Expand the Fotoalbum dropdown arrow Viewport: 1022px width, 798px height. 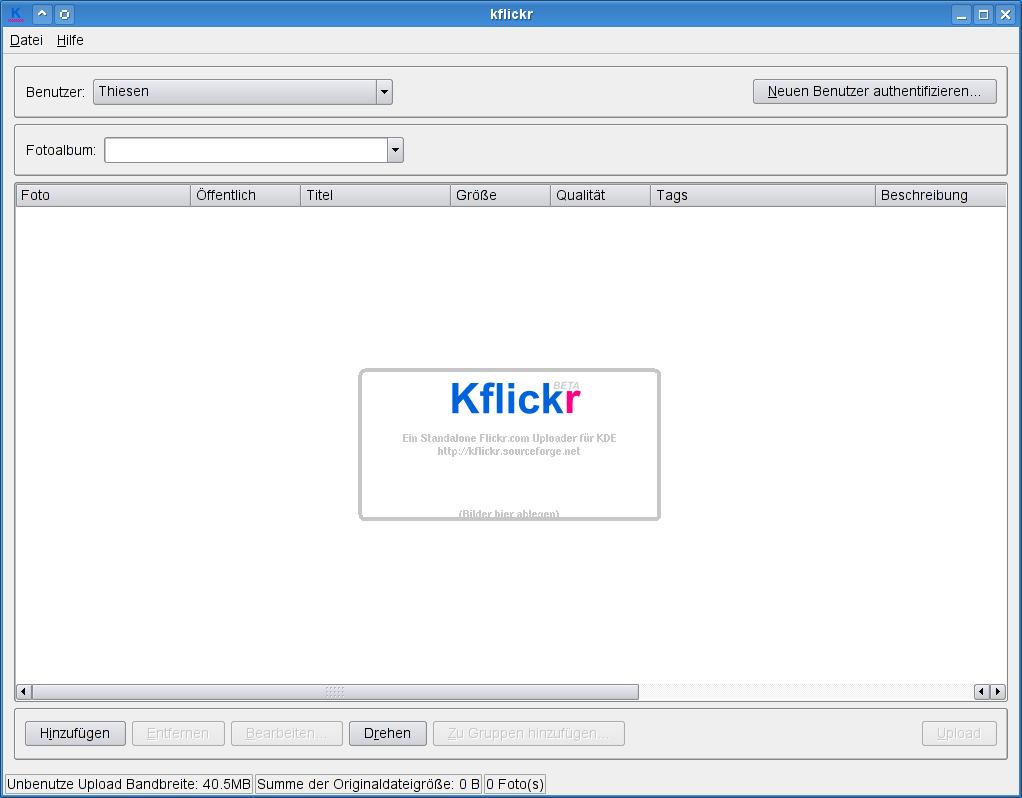395,150
